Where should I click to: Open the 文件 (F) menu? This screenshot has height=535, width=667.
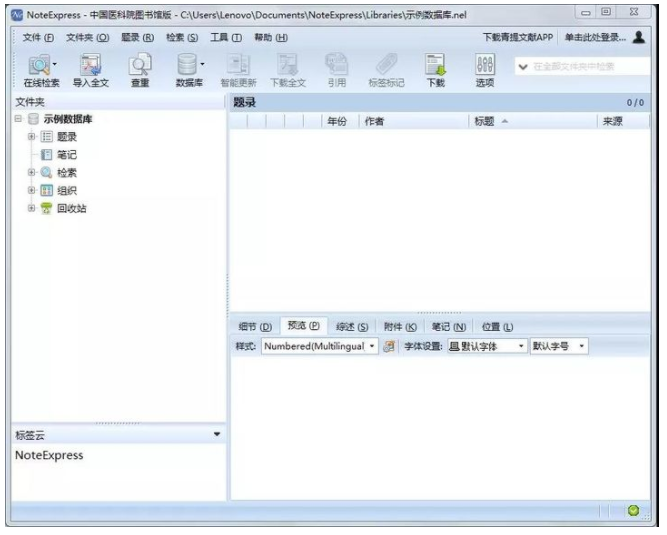click(x=38, y=37)
